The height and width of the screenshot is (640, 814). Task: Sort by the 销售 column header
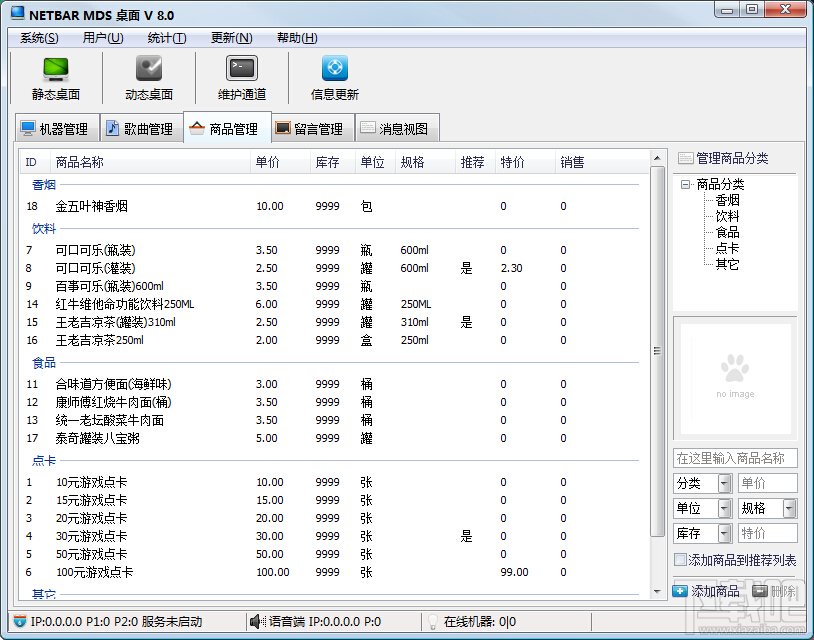(602, 162)
